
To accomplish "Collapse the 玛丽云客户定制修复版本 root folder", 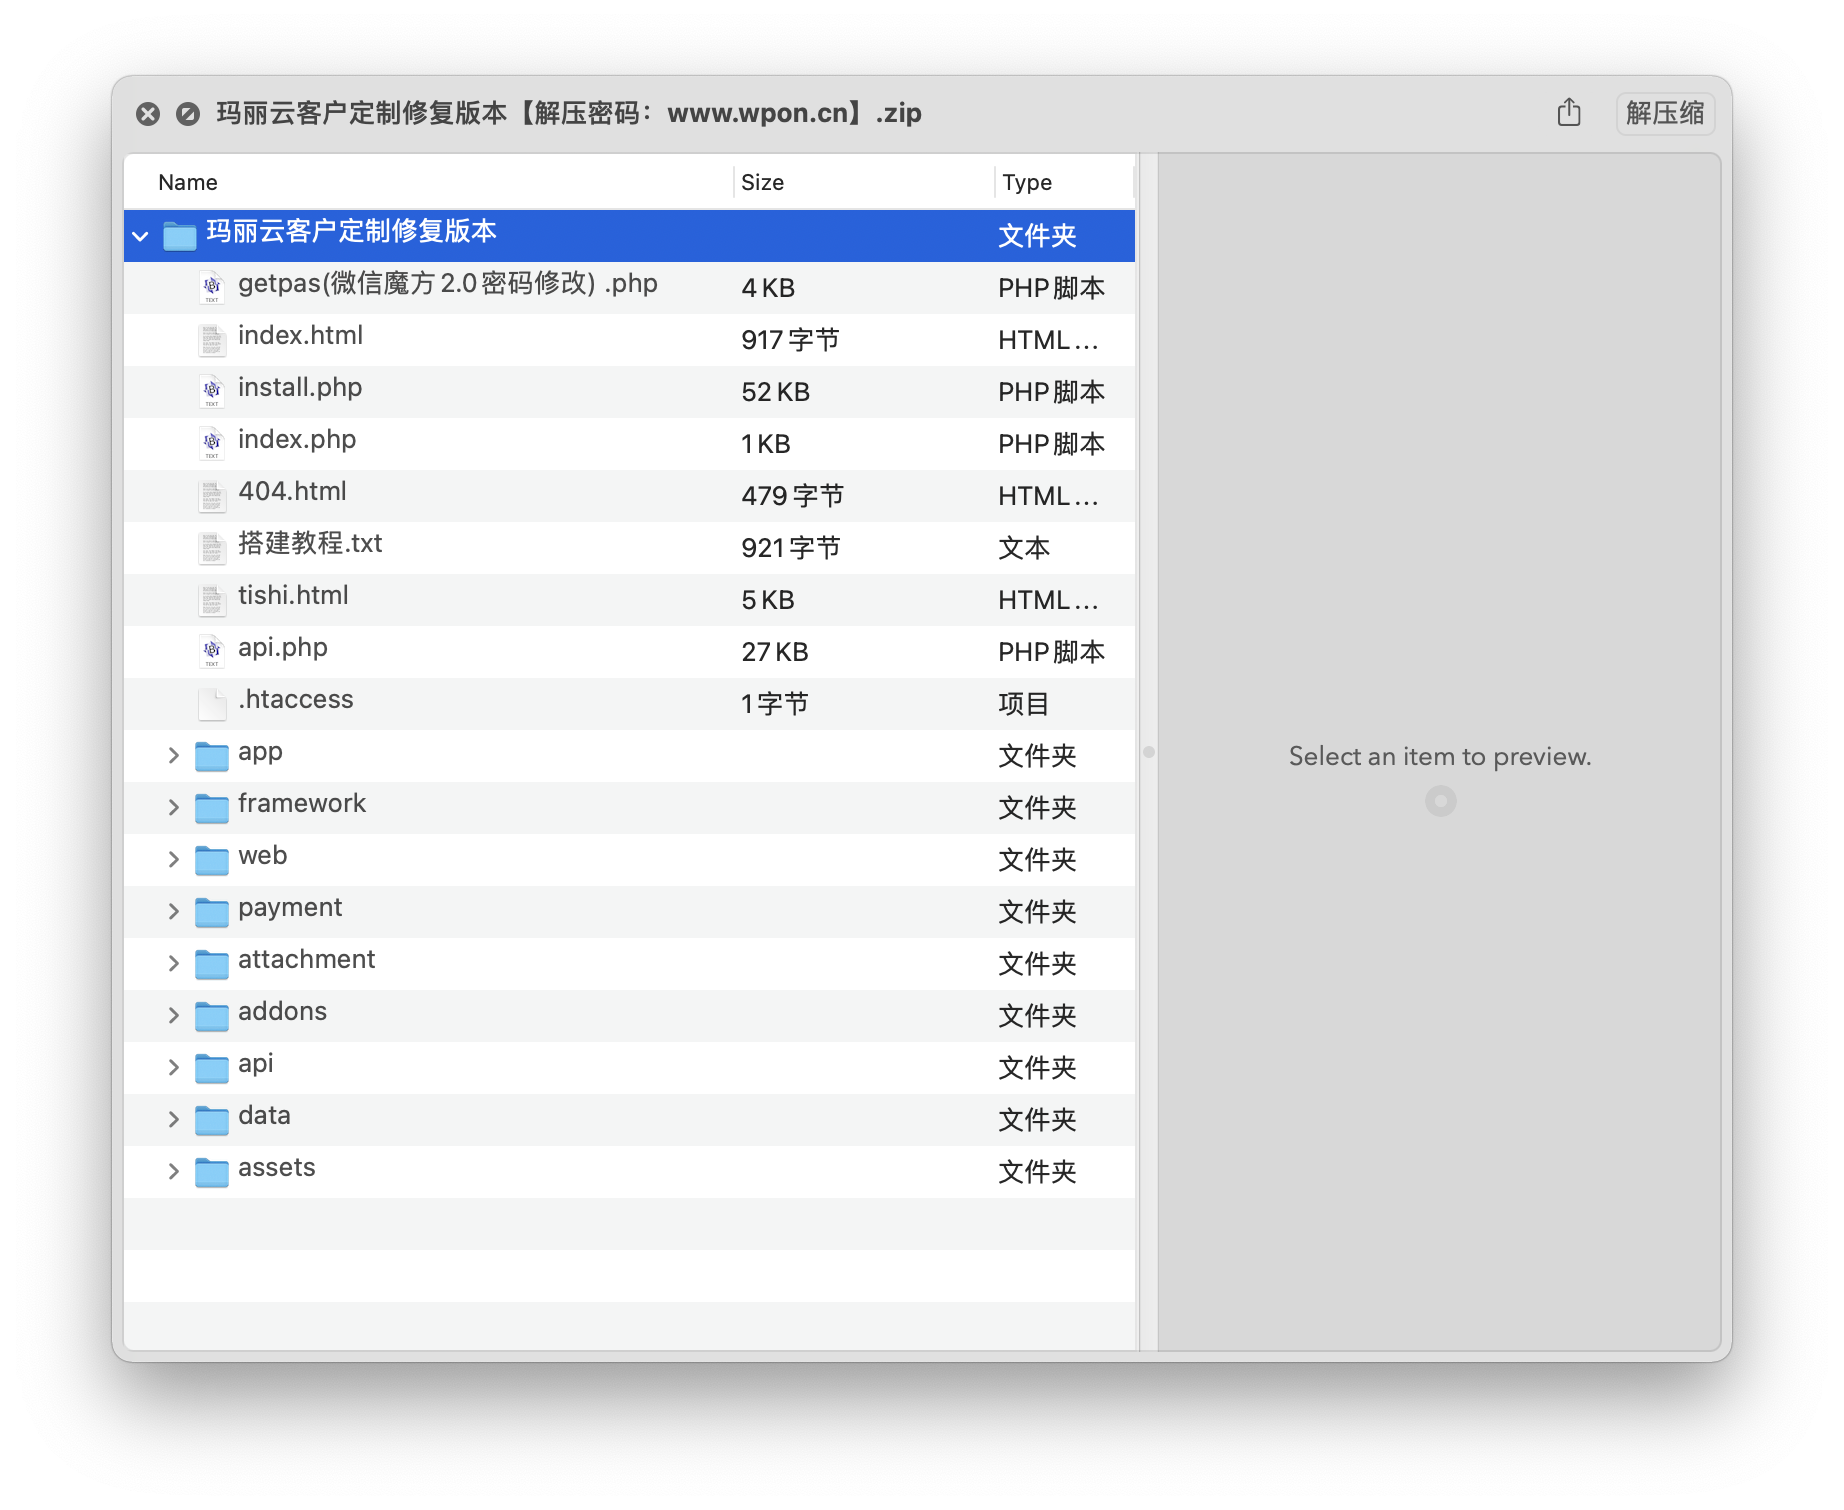I will tap(141, 236).
